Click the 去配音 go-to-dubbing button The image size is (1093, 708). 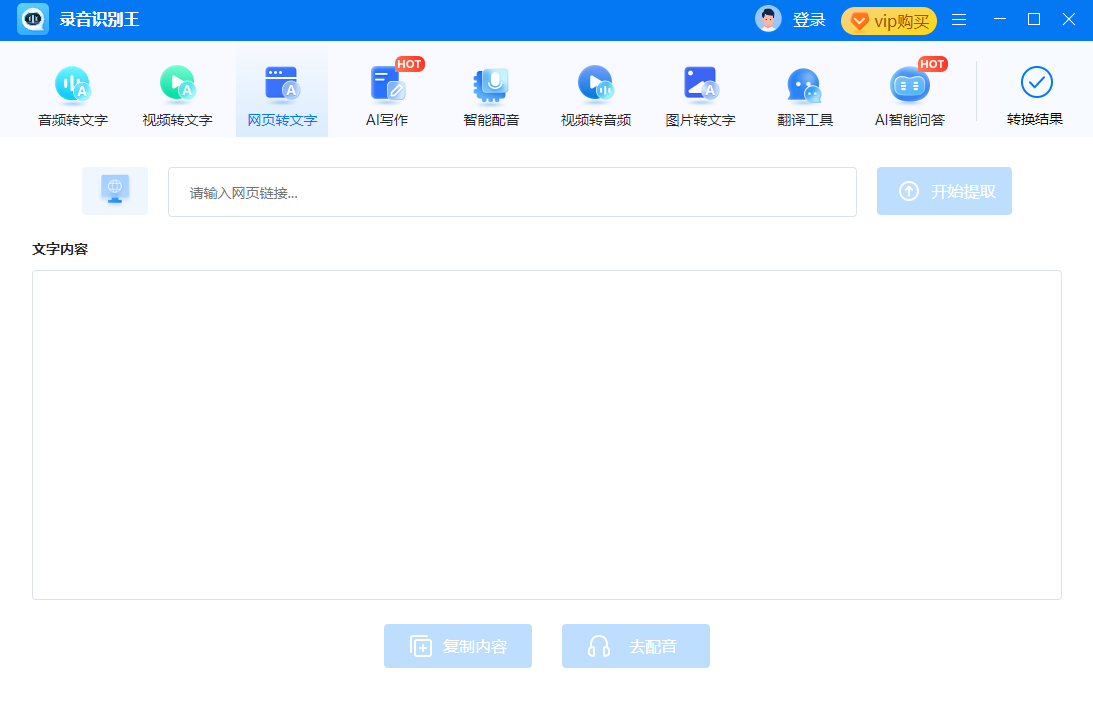(x=635, y=646)
